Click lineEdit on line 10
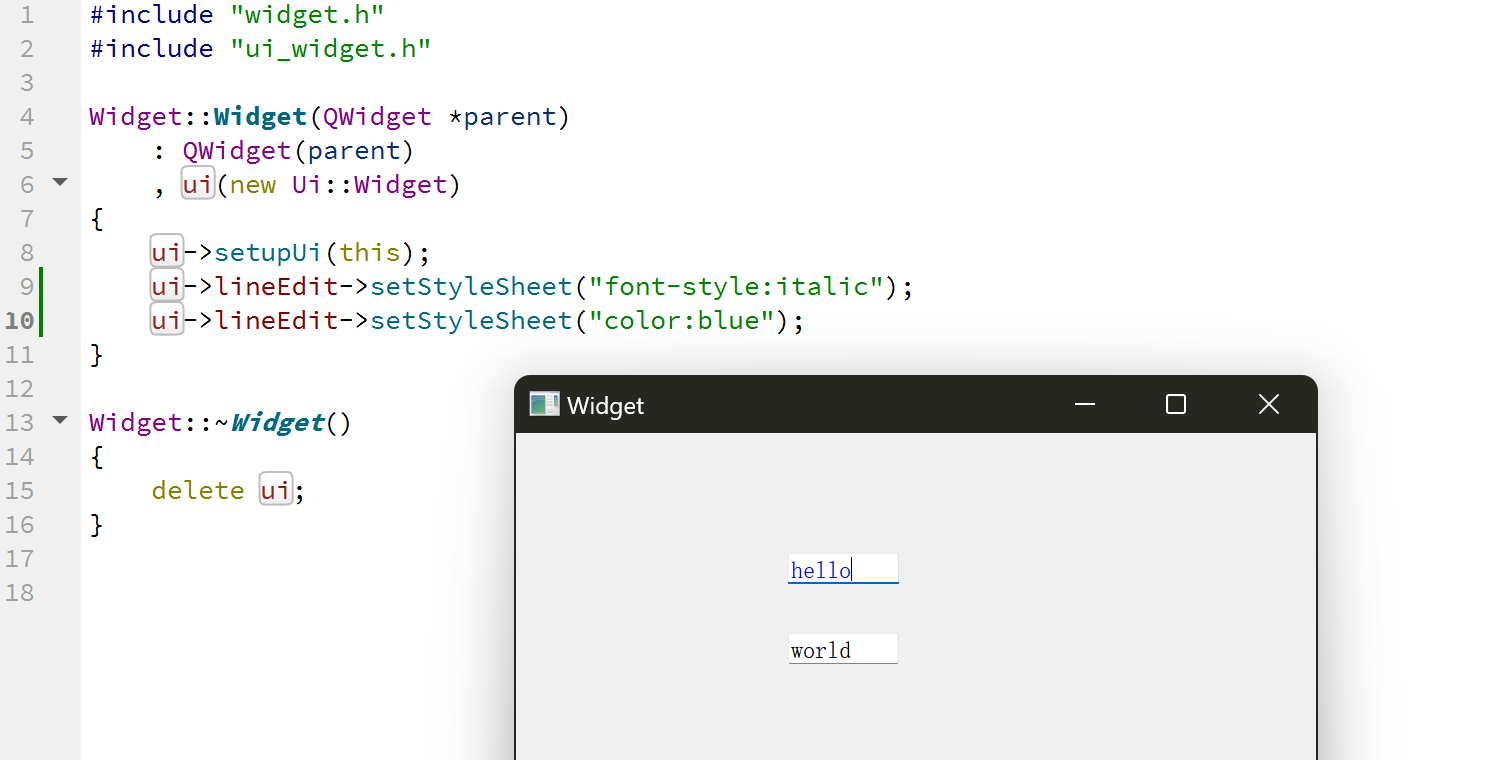The width and height of the screenshot is (1494, 760). 276,321
